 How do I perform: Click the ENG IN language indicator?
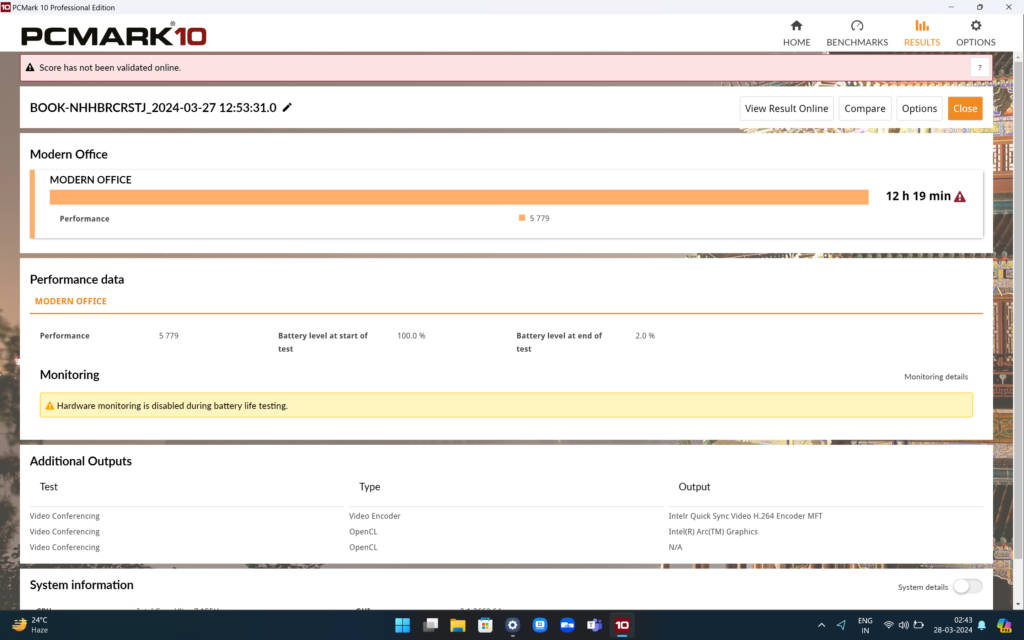tap(865, 625)
